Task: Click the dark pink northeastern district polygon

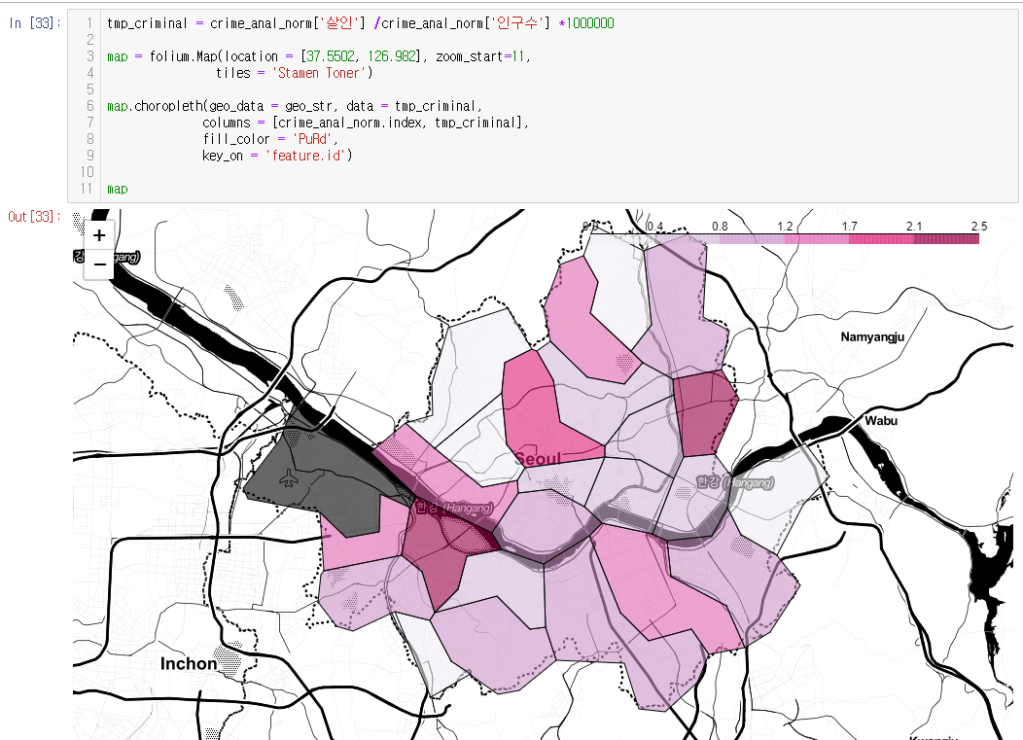Action: [x=706, y=410]
